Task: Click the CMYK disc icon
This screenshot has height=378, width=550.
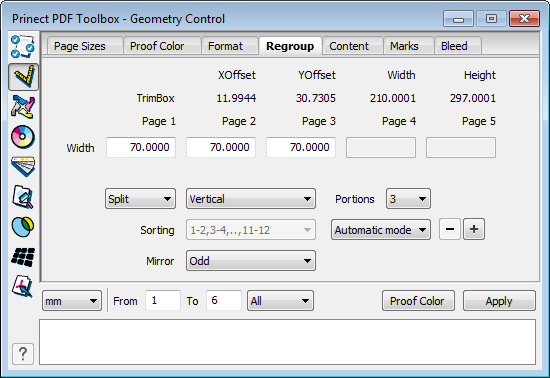Action: point(23,136)
